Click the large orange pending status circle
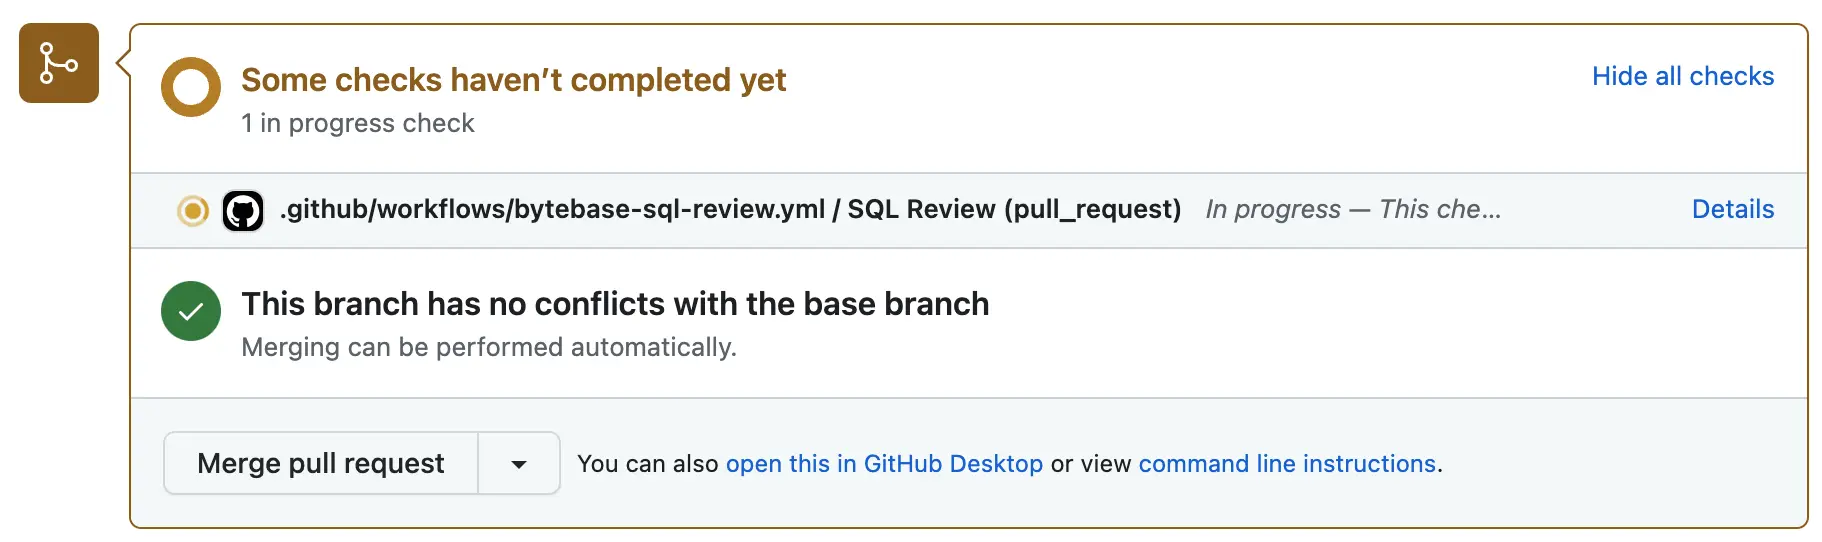This screenshot has width=1822, height=542. [190, 87]
